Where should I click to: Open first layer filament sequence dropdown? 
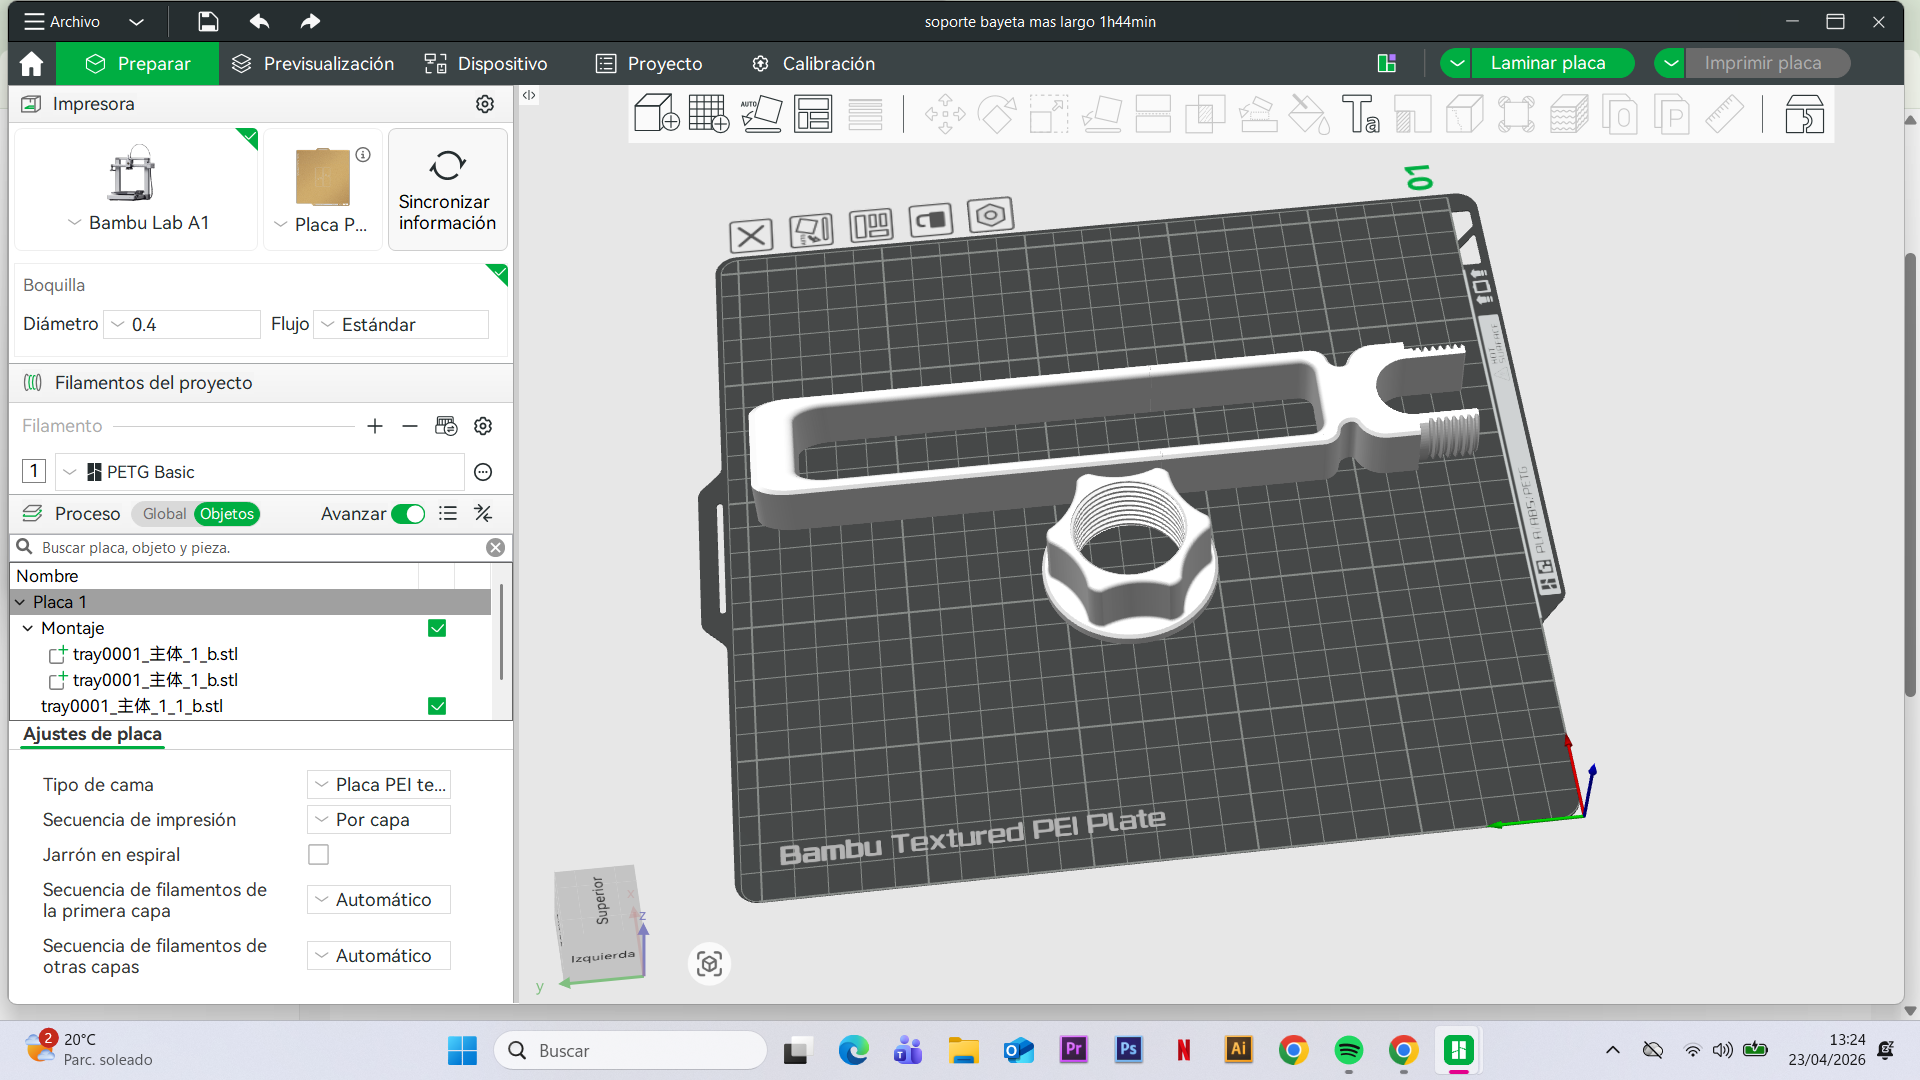click(379, 900)
